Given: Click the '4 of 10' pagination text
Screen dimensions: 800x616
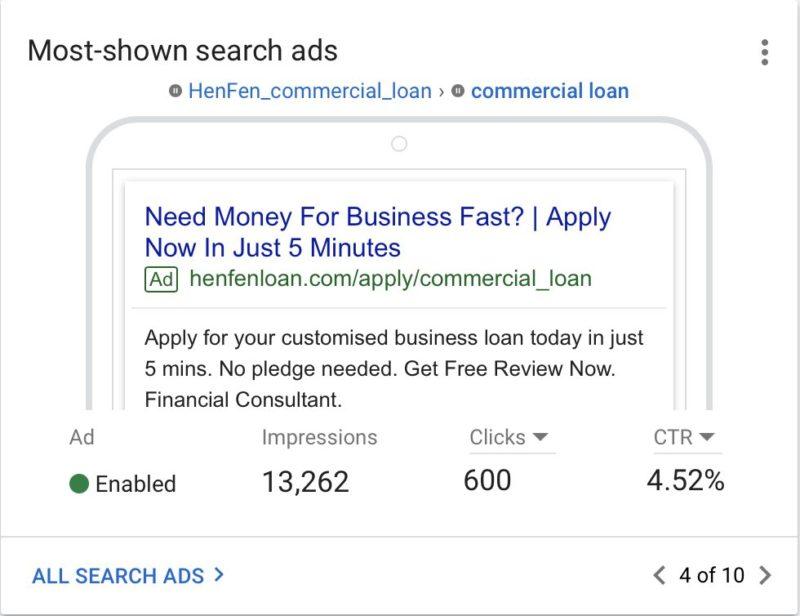Looking at the screenshot, I should (x=711, y=575).
